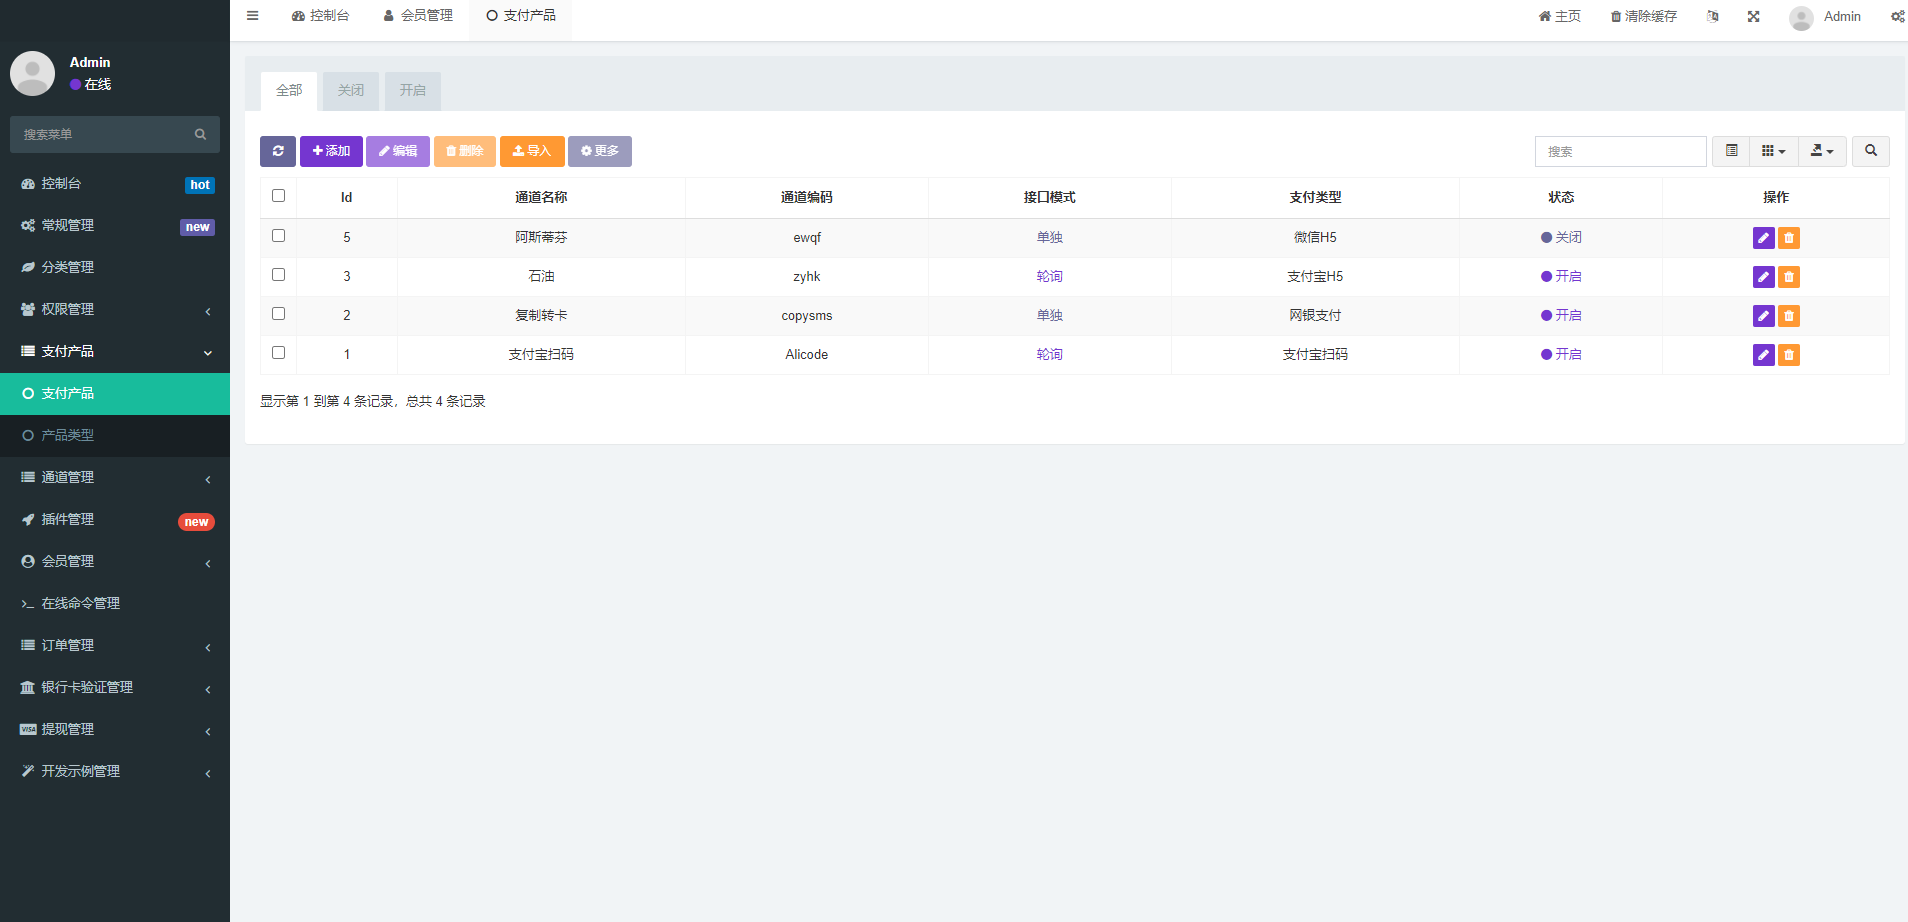Viewport: 1908px width, 922px height.
Task: Open the columns dropdown in table toolbar
Action: (x=1774, y=151)
